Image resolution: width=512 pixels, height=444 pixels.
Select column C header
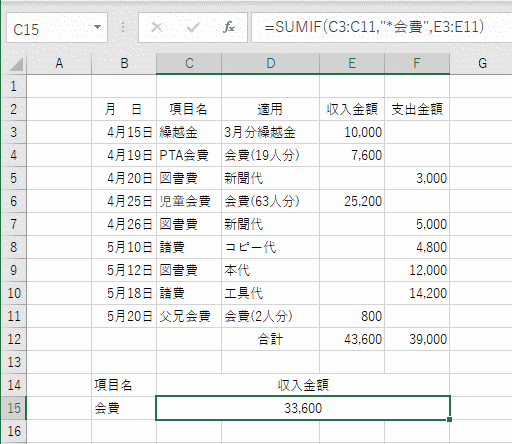[189, 63]
